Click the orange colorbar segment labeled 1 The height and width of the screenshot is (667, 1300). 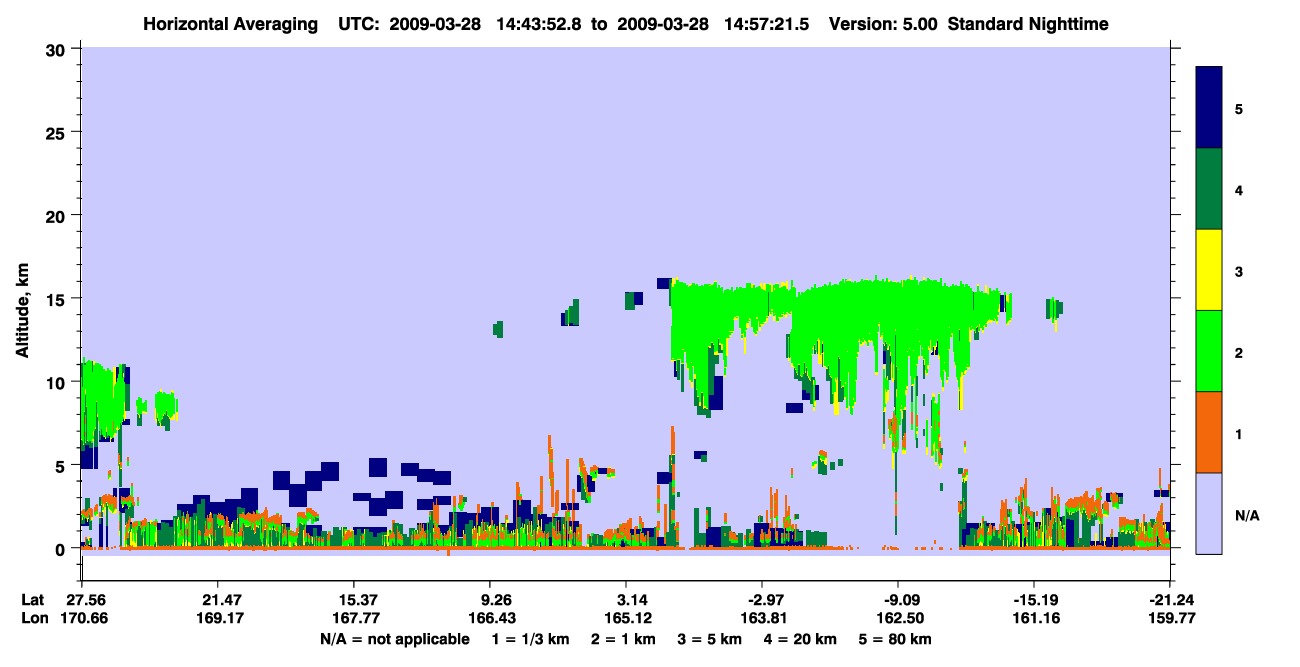point(1209,432)
